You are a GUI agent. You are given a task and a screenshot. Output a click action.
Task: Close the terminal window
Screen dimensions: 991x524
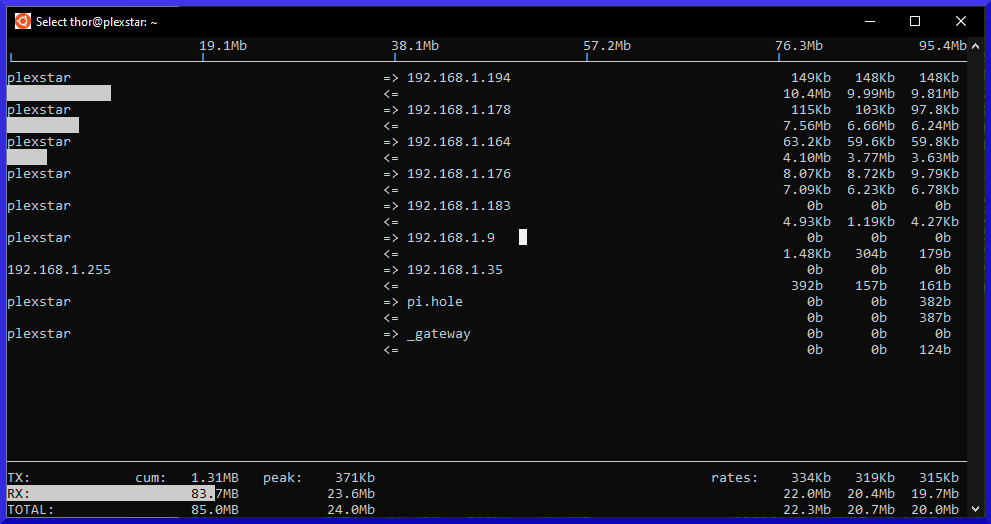tap(960, 21)
